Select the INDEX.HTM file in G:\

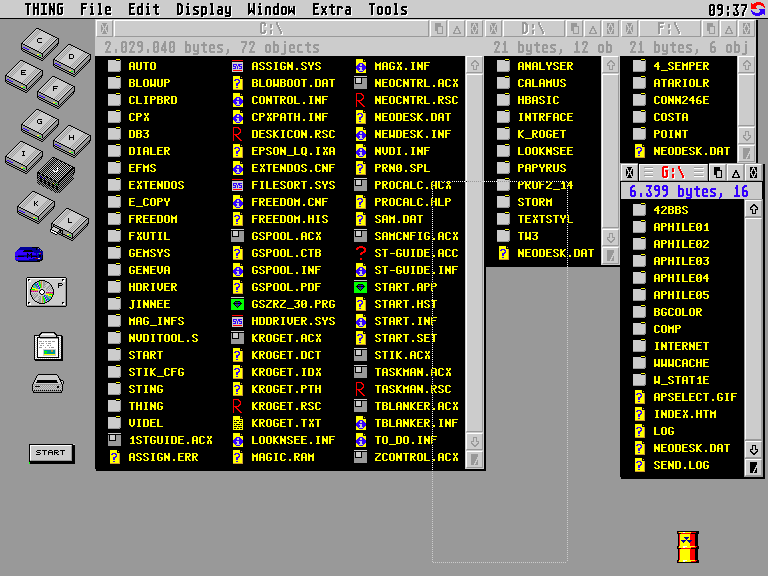pyautogui.click(x=675, y=414)
